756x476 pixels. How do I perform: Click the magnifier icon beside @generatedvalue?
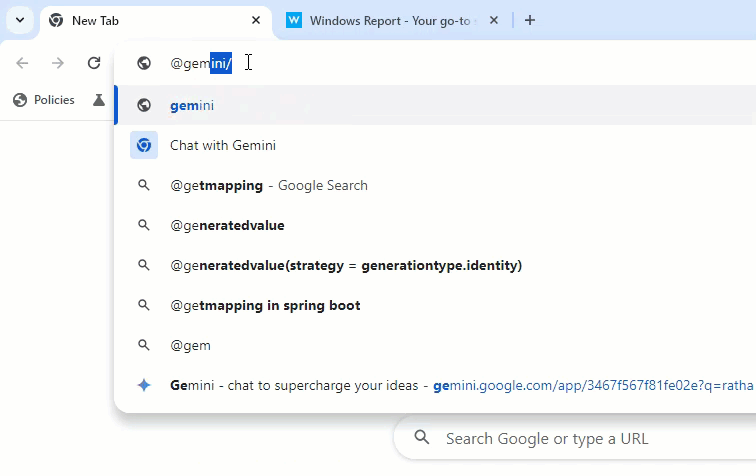(144, 225)
